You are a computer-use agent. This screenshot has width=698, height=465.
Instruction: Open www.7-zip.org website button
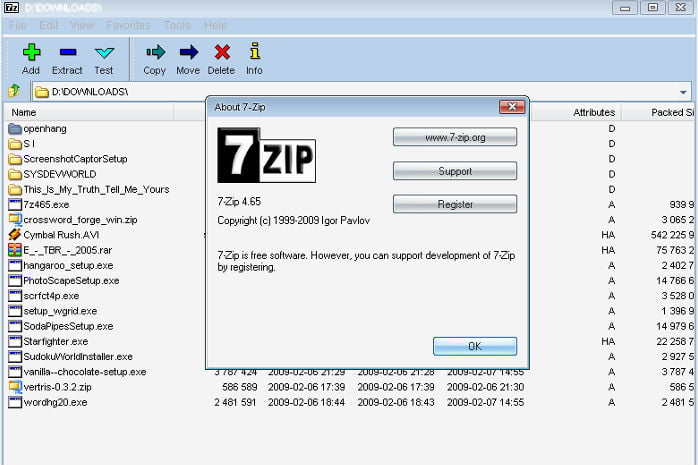(x=455, y=137)
